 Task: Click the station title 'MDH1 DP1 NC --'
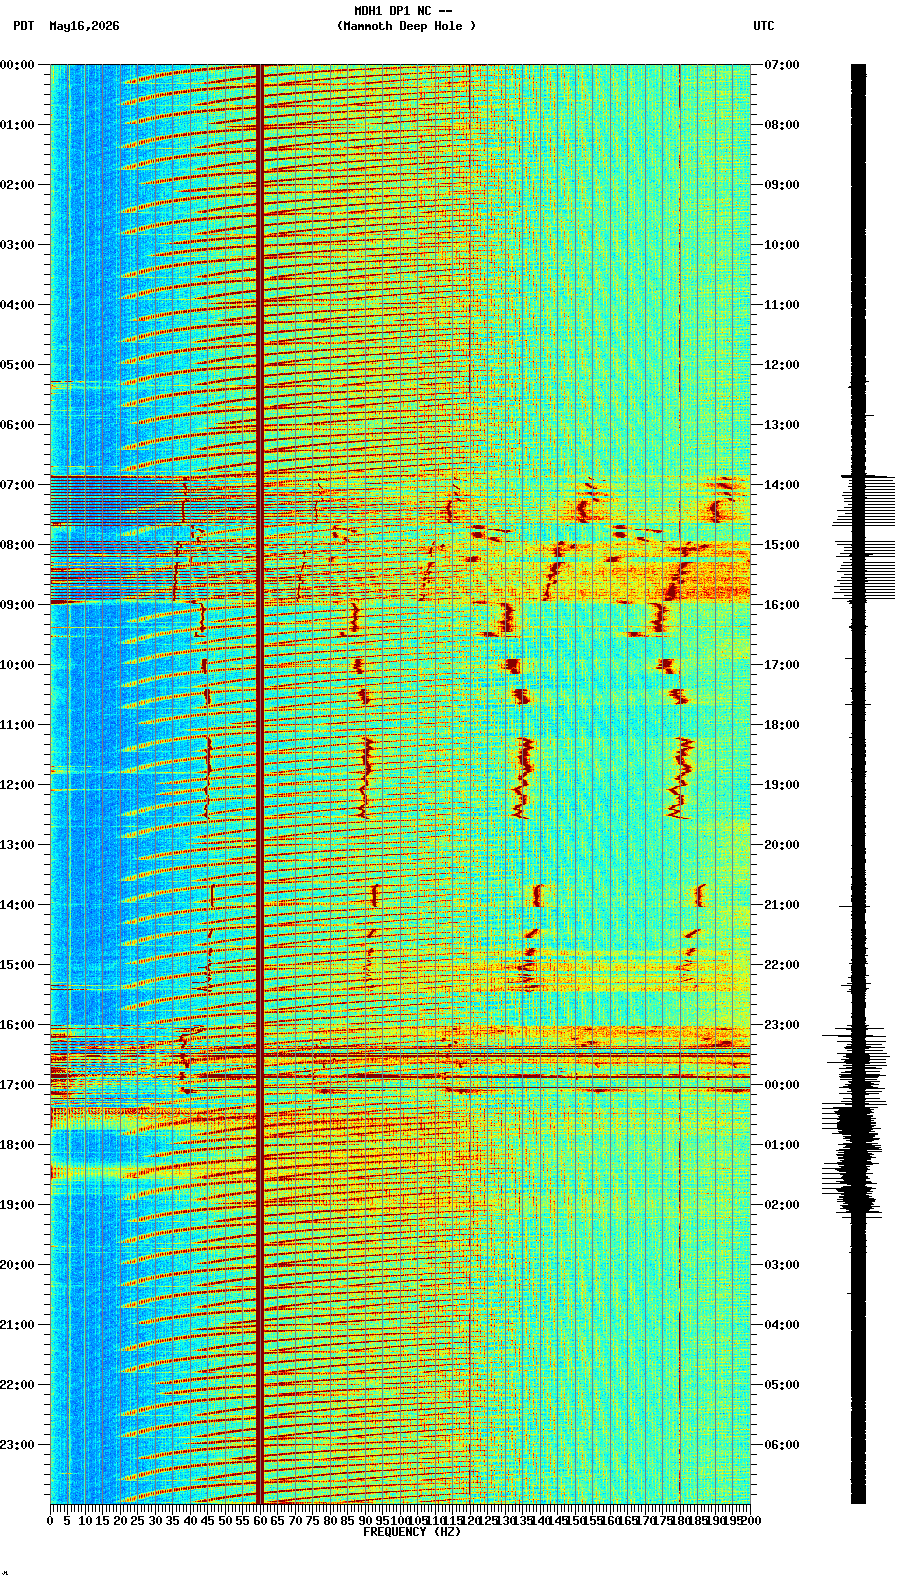coord(403,11)
